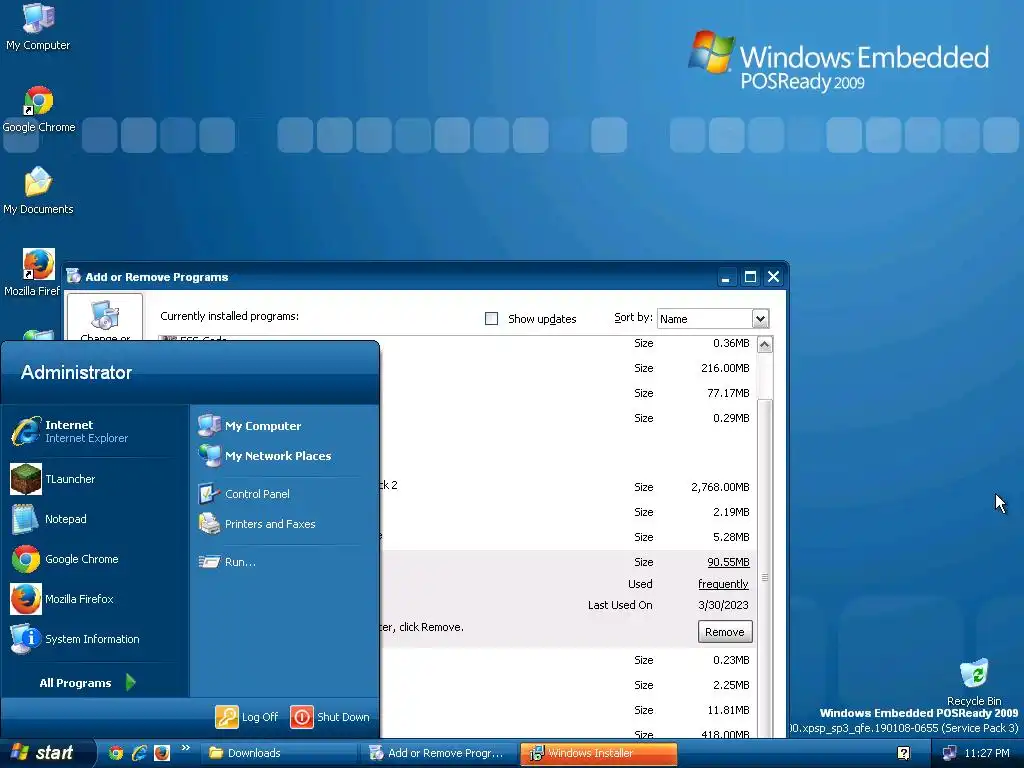Select Change or Remove Programs sidebar button
1024x768 pixels.
point(104,317)
